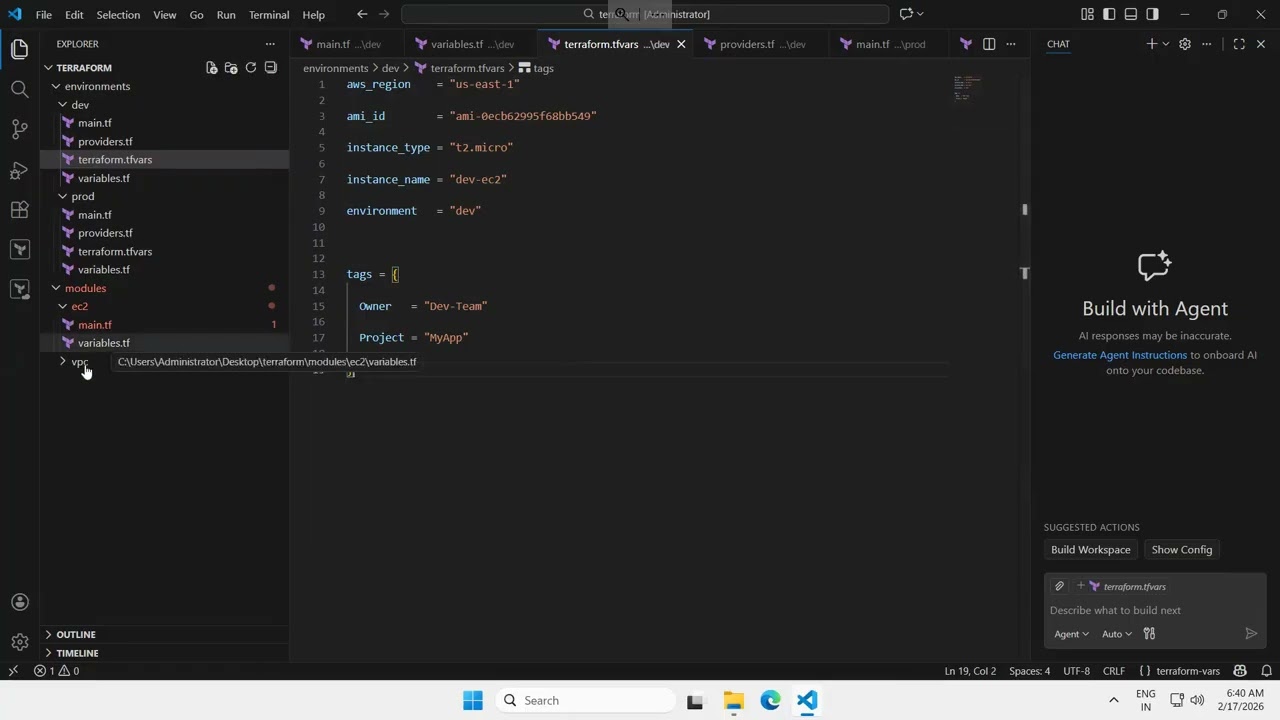Screen dimensions: 1280x720
Task: Click the New File icon in Explorer
Action: coord(212,68)
